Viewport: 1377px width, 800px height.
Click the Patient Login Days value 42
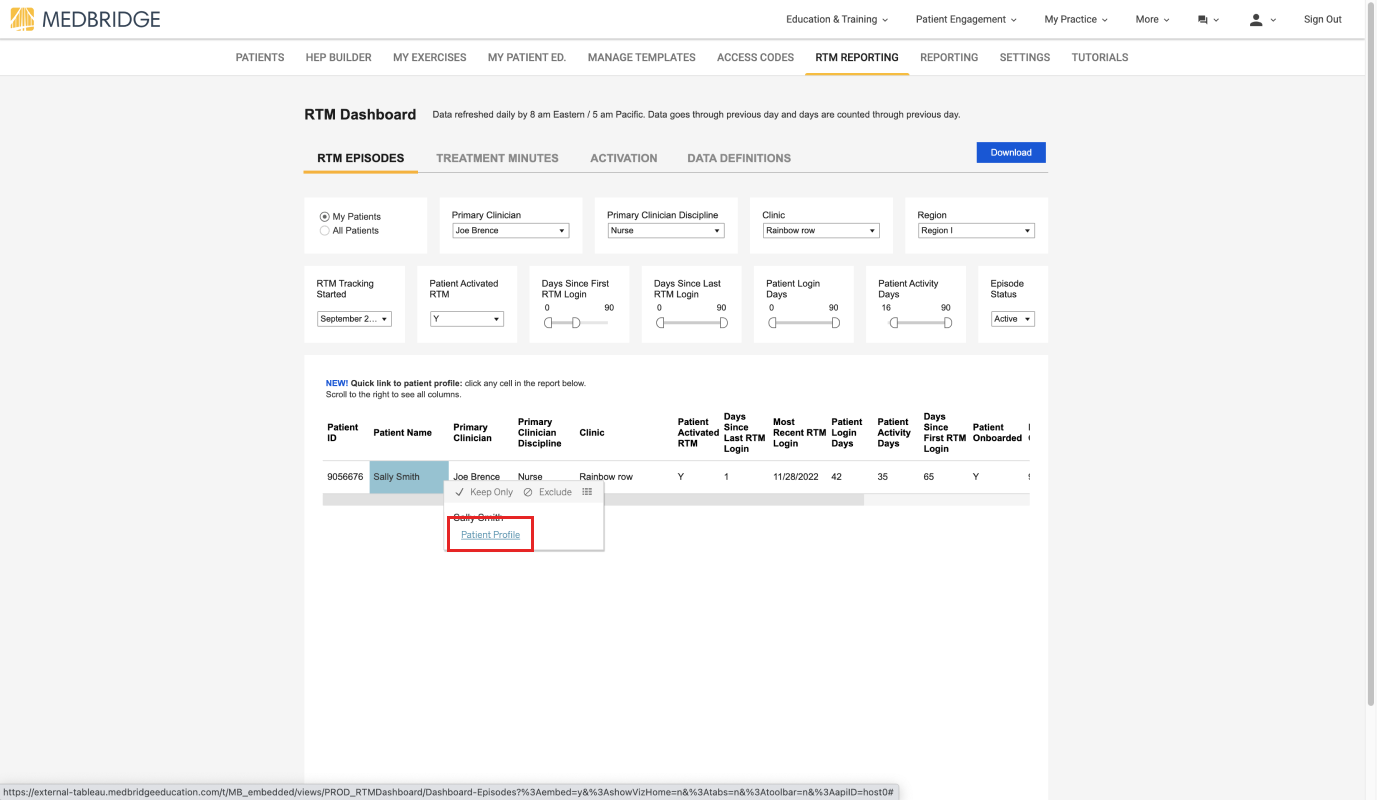point(837,477)
